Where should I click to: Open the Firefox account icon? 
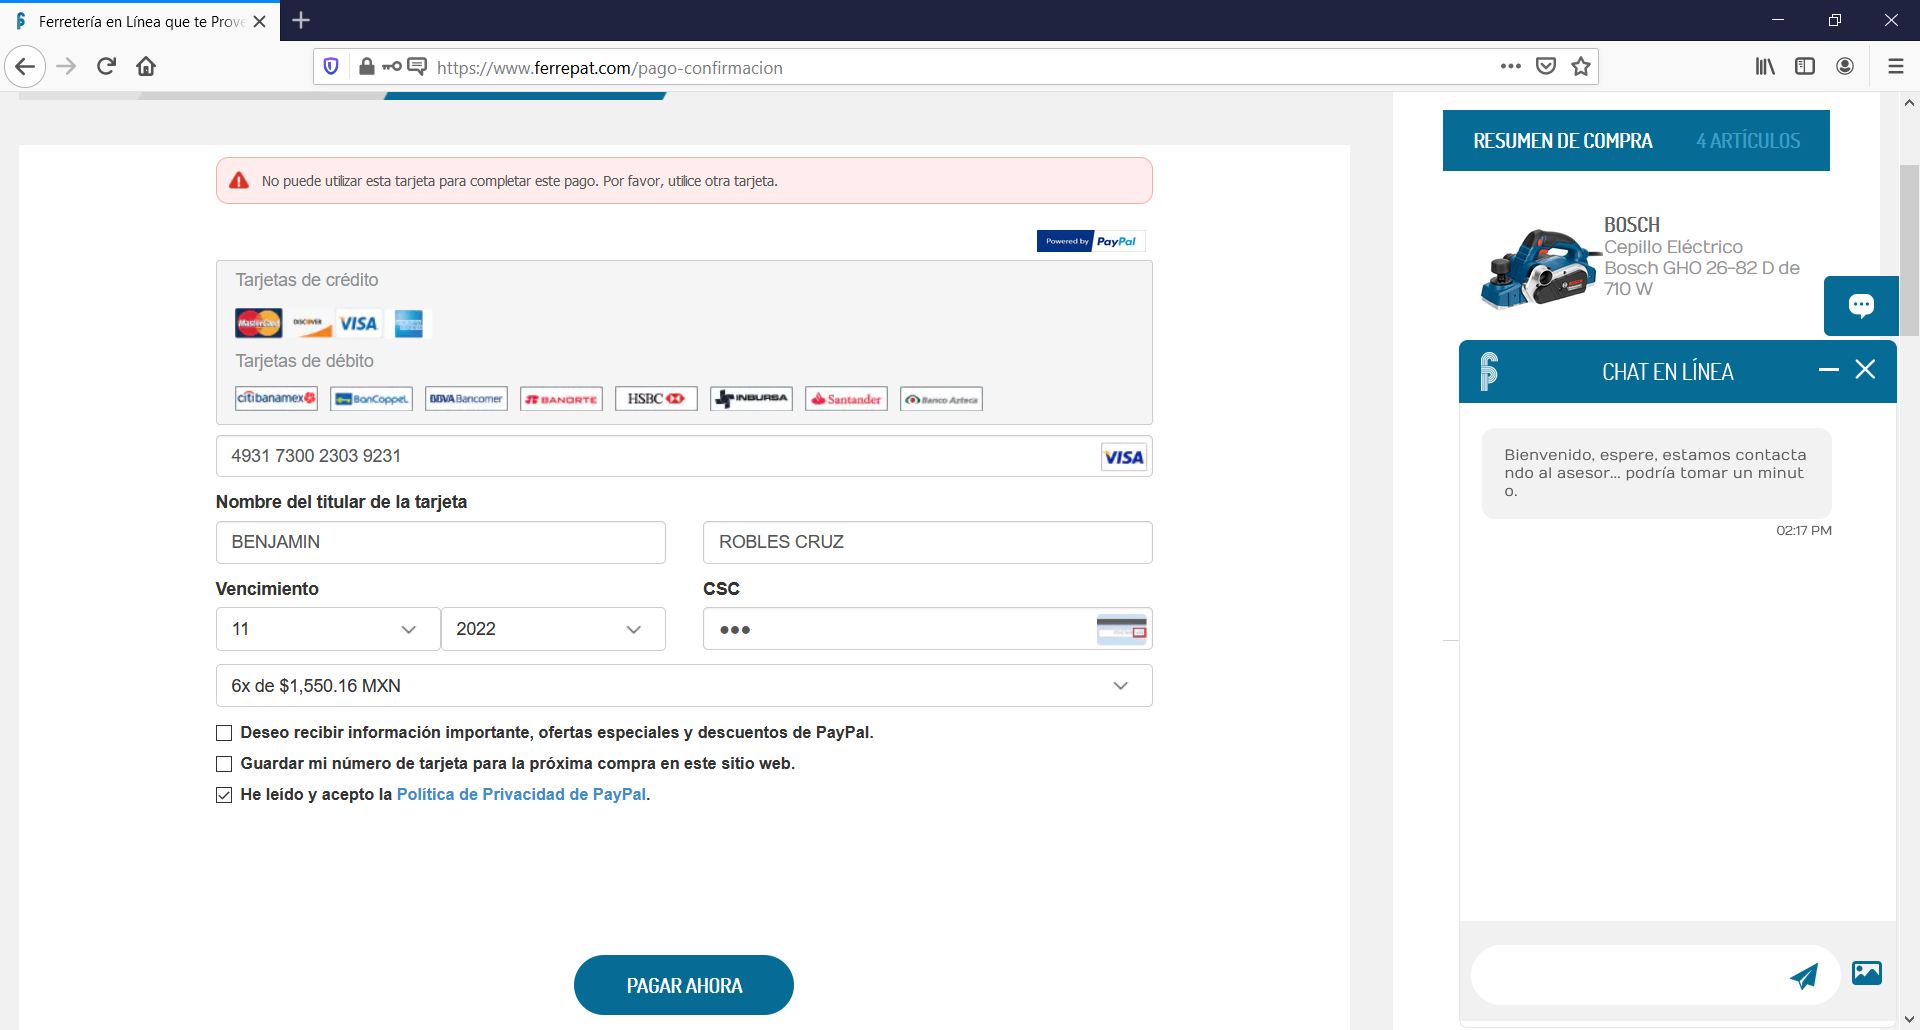coord(1845,67)
